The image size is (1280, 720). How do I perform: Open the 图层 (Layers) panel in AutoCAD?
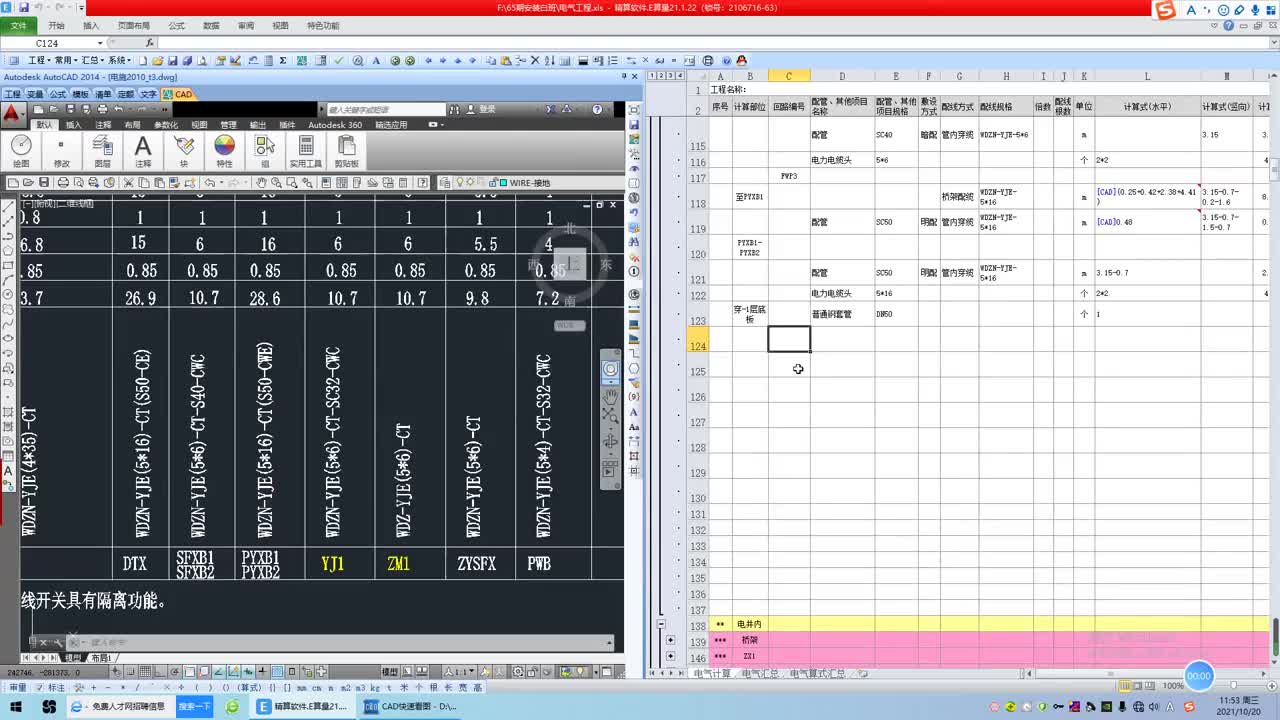pyautogui.click(x=102, y=152)
